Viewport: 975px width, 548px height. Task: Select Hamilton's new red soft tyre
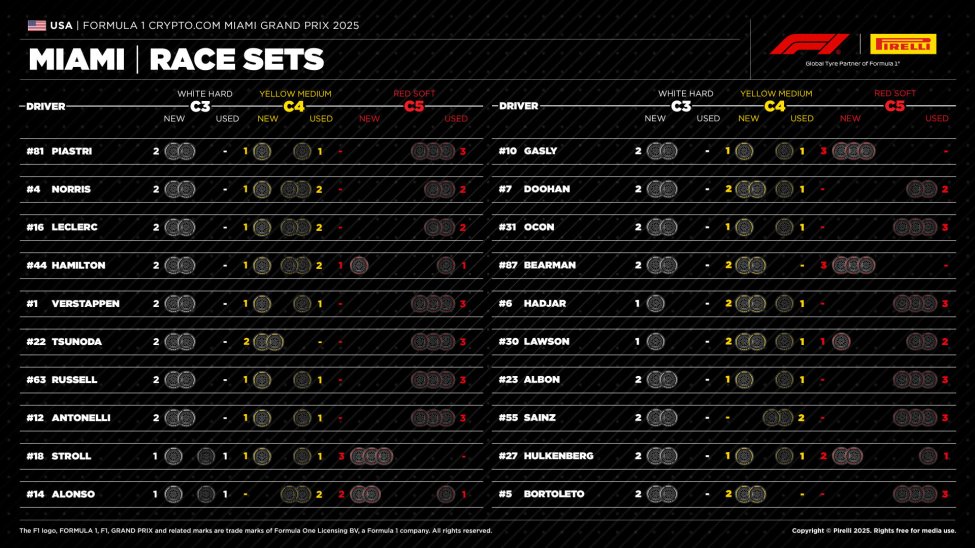point(359,265)
